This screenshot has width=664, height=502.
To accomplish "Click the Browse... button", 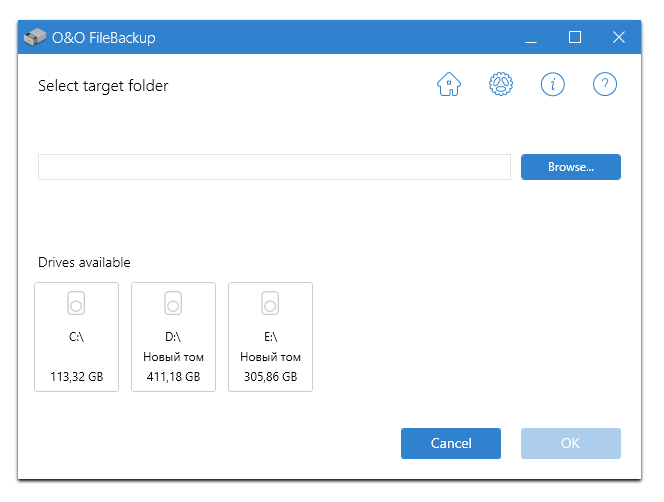I will (x=571, y=167).
